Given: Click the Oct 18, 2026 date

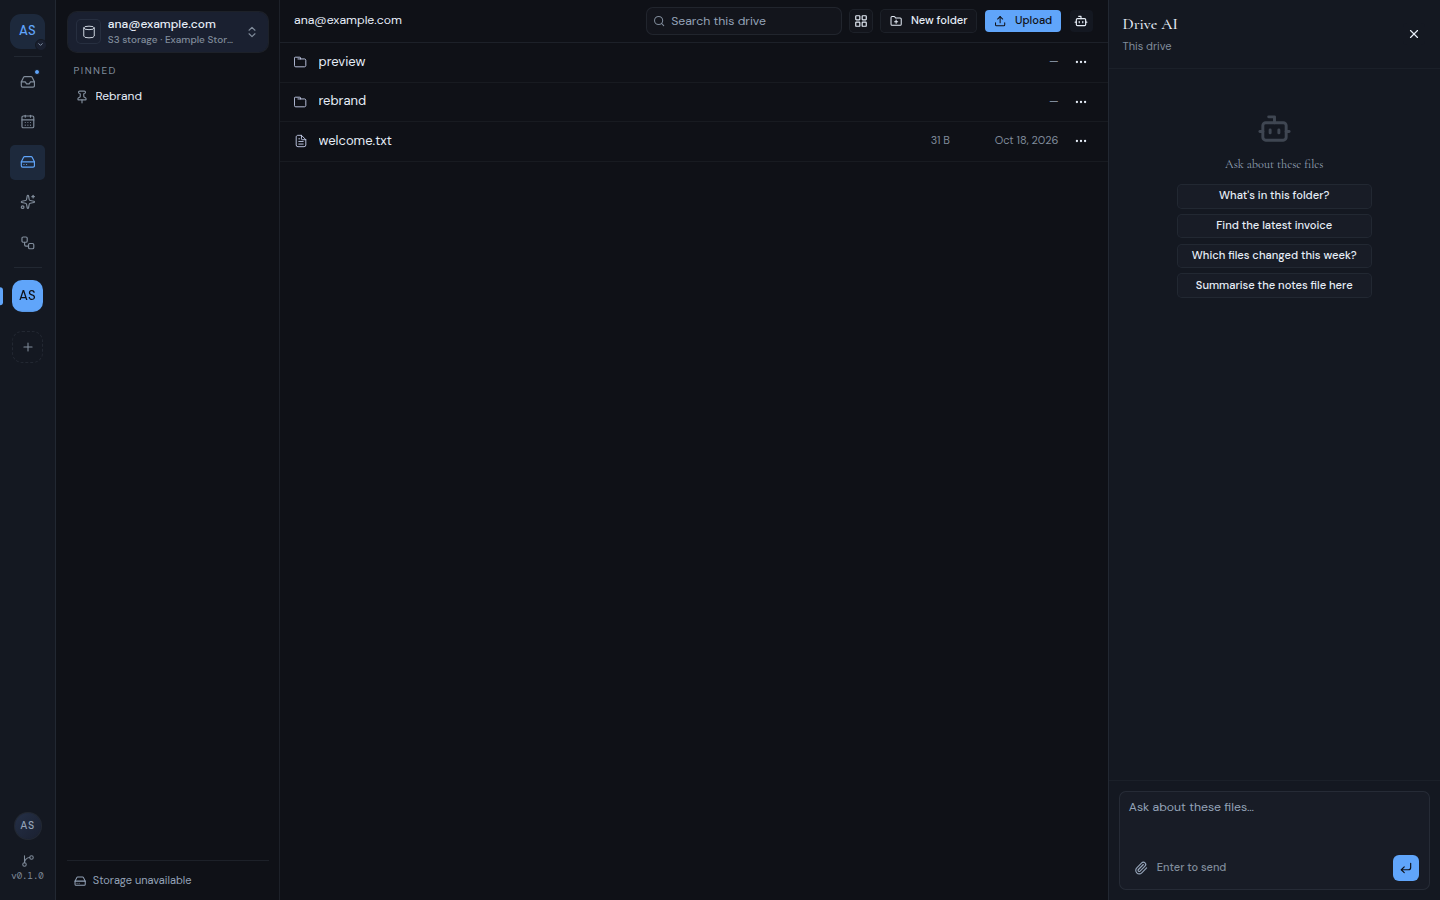Looking at the screenshot, I should tap(1026, 141).
